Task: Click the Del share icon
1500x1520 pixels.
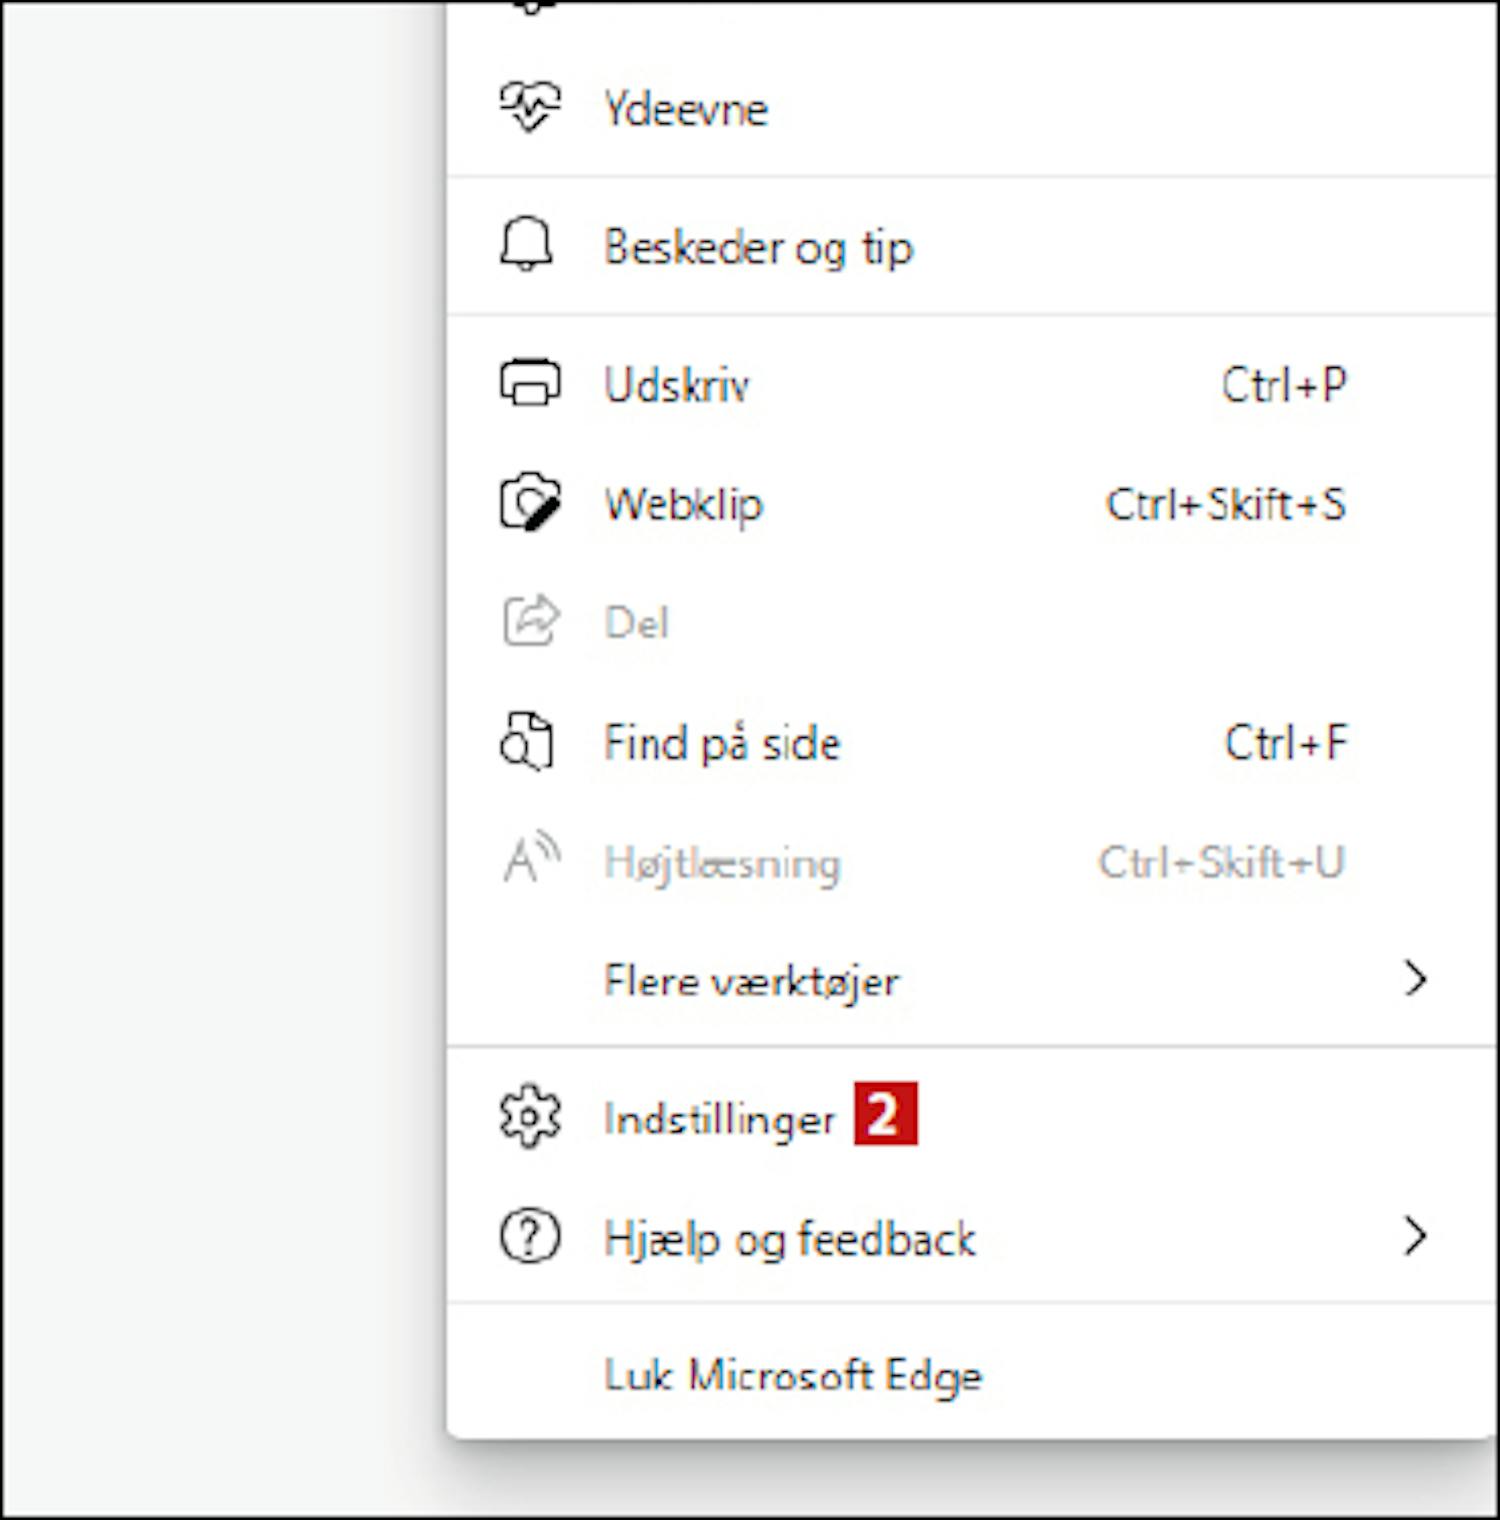Action: pos(529,621)
